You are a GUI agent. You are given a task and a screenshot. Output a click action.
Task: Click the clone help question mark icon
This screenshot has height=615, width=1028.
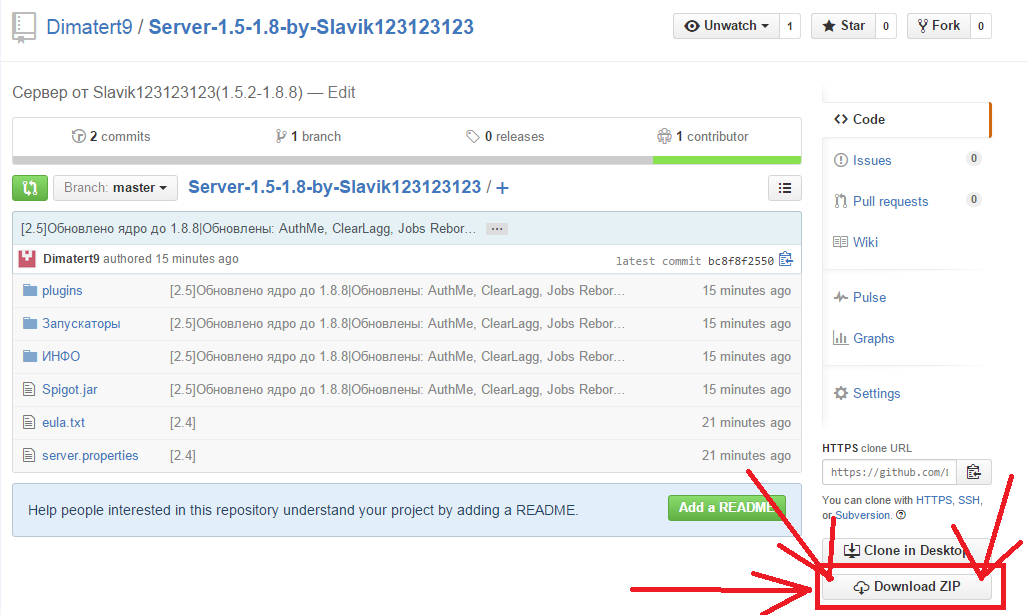tap(901, 515)
